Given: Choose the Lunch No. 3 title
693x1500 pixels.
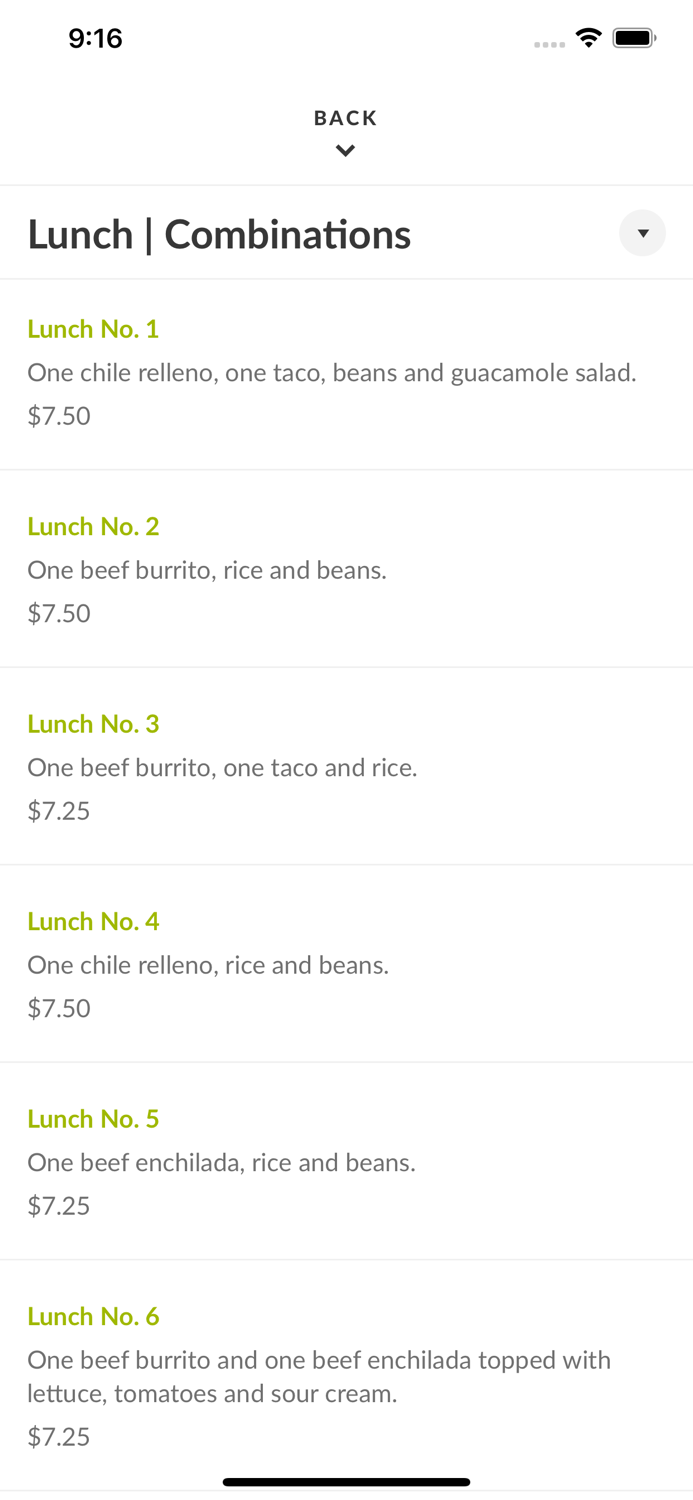Looking at the screenshot, I should (x=93, y=724).
